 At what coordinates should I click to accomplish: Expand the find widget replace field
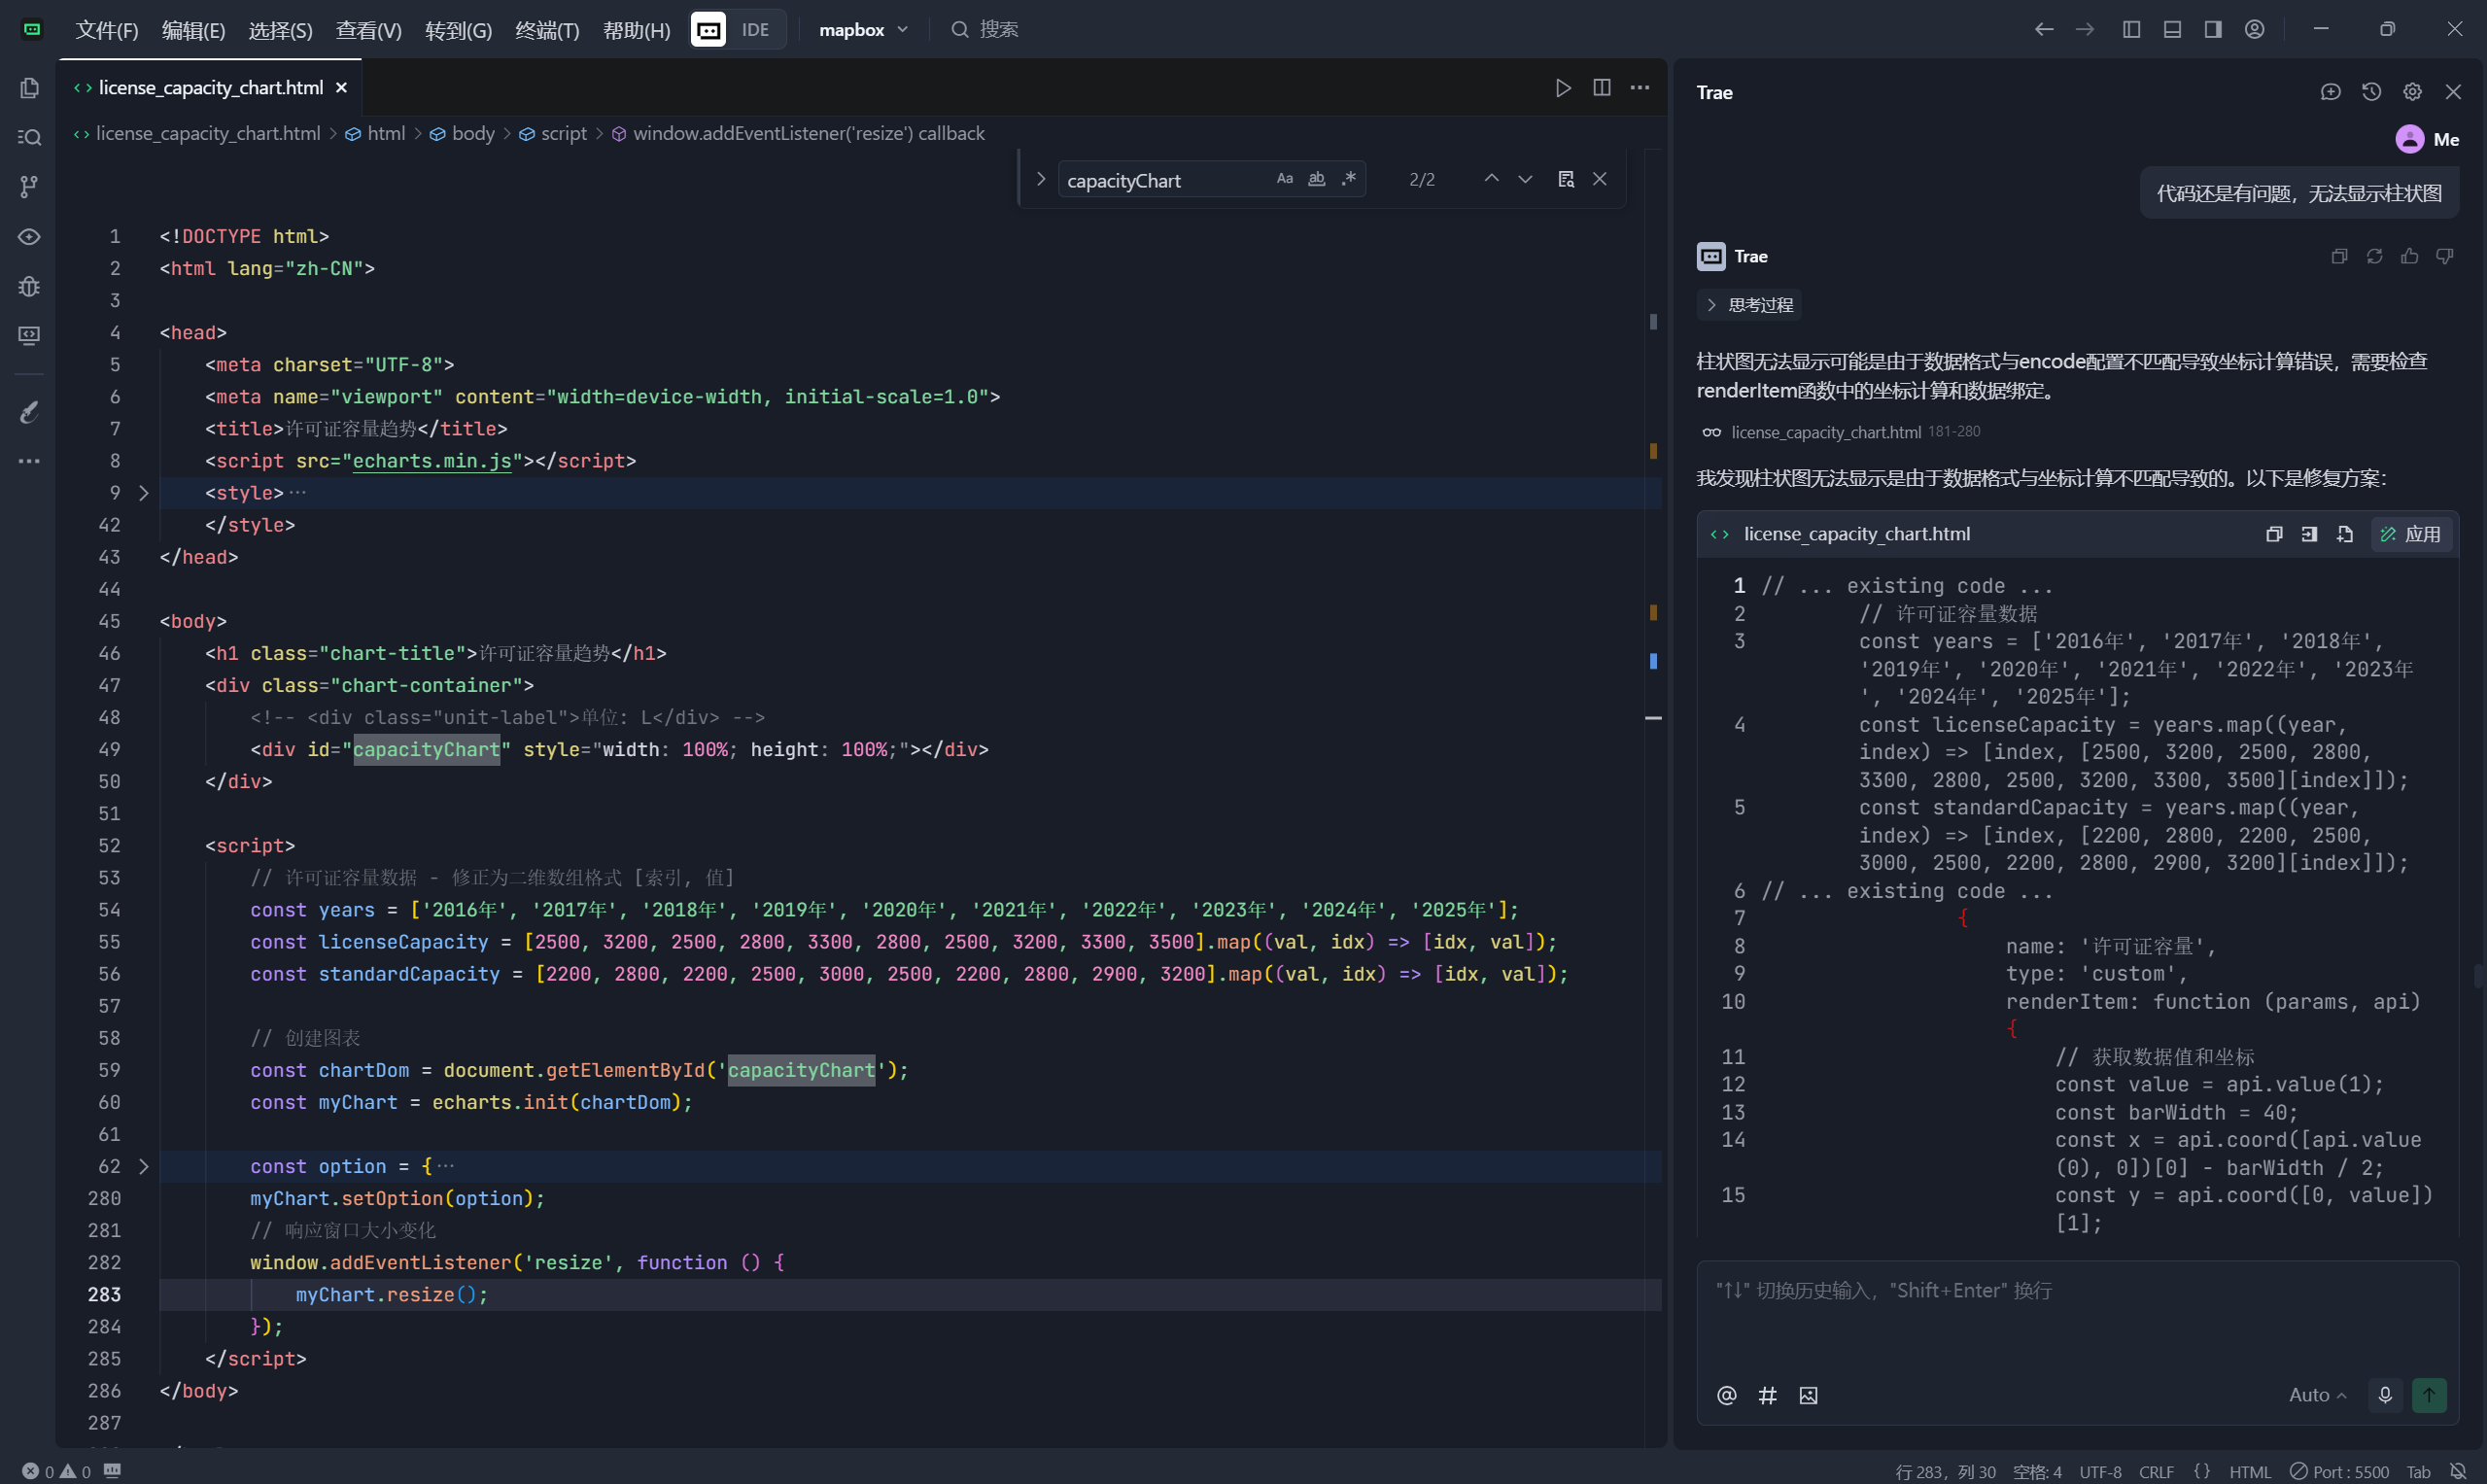click(1040, 179)
